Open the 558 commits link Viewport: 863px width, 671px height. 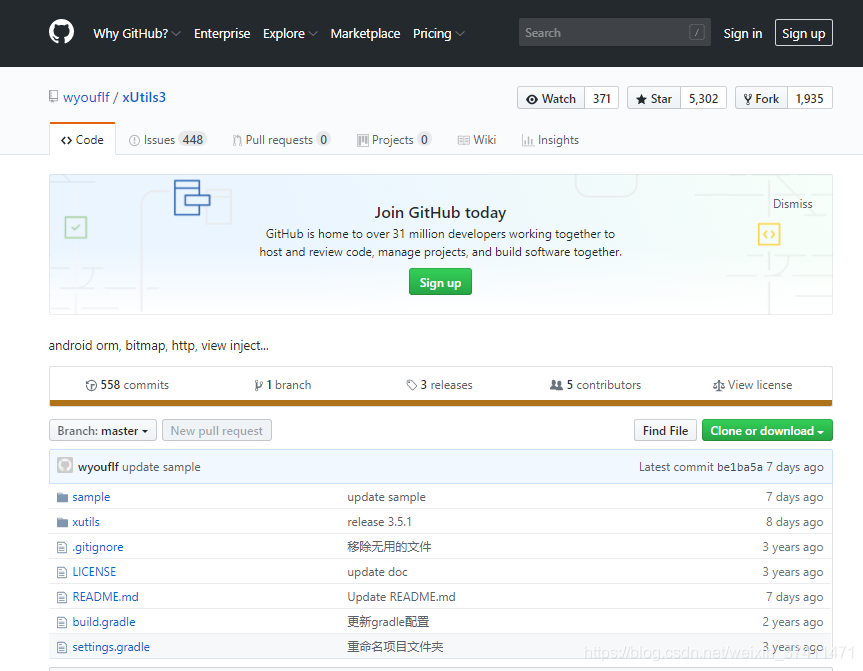[x=127, y=385]
